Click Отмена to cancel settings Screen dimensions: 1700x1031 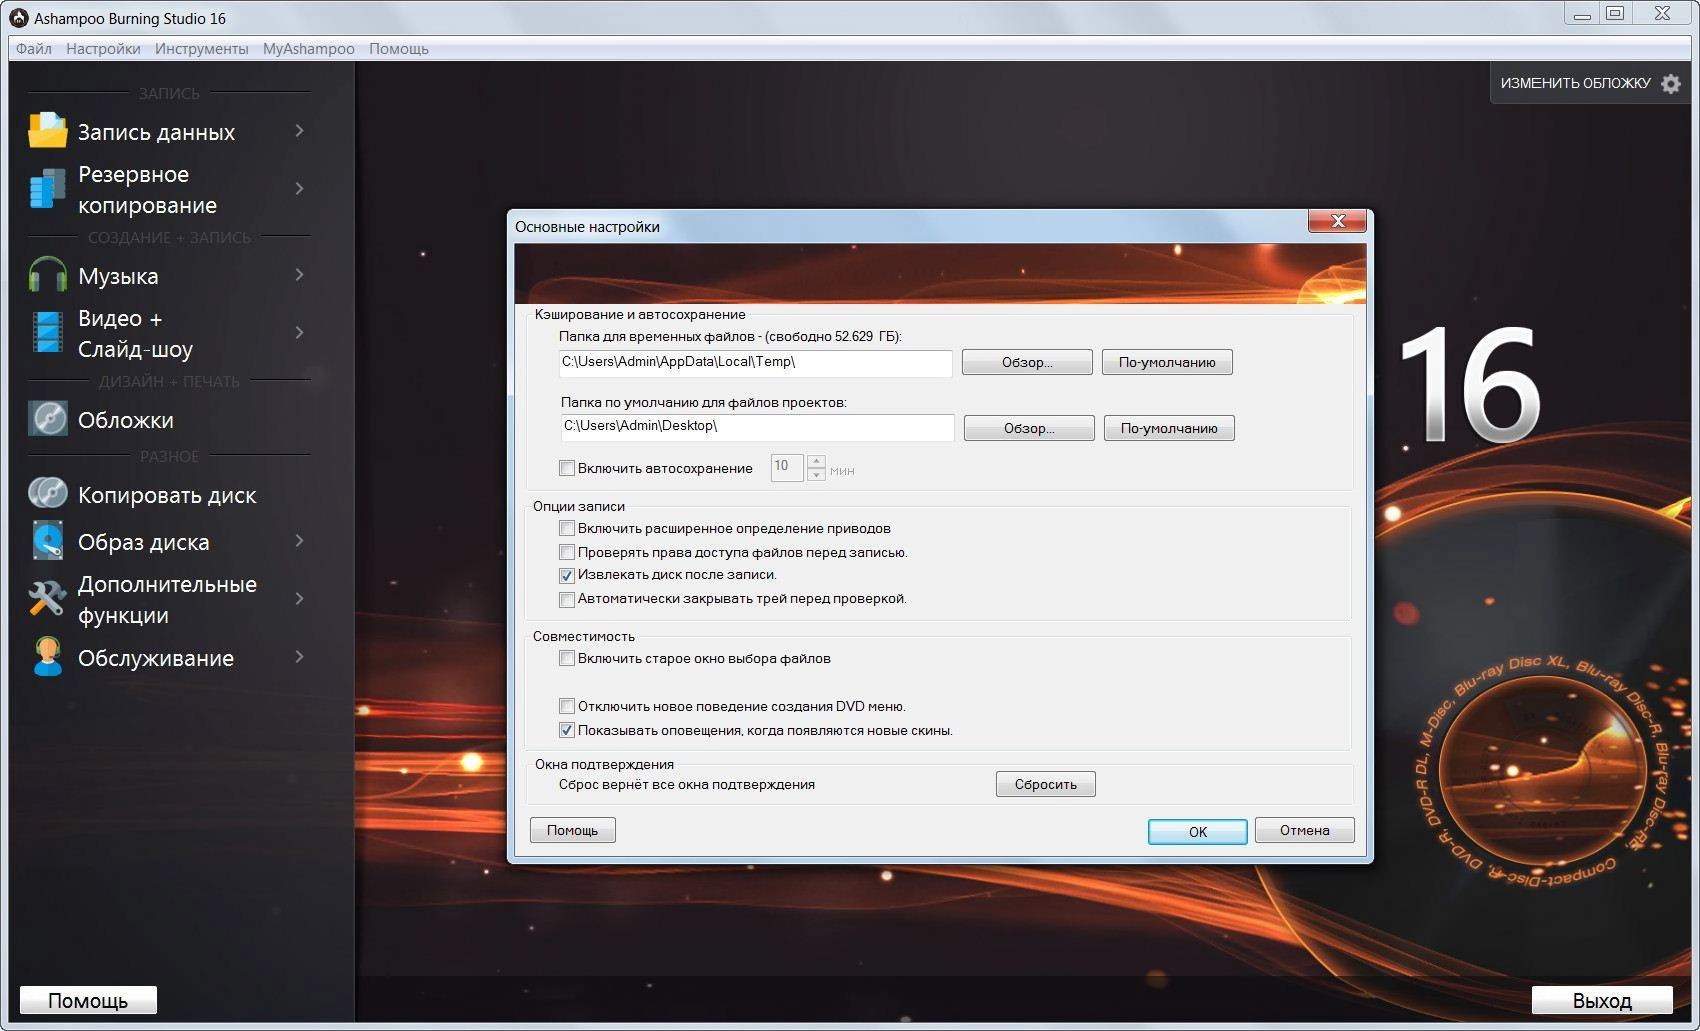[x=1304, y=830]
